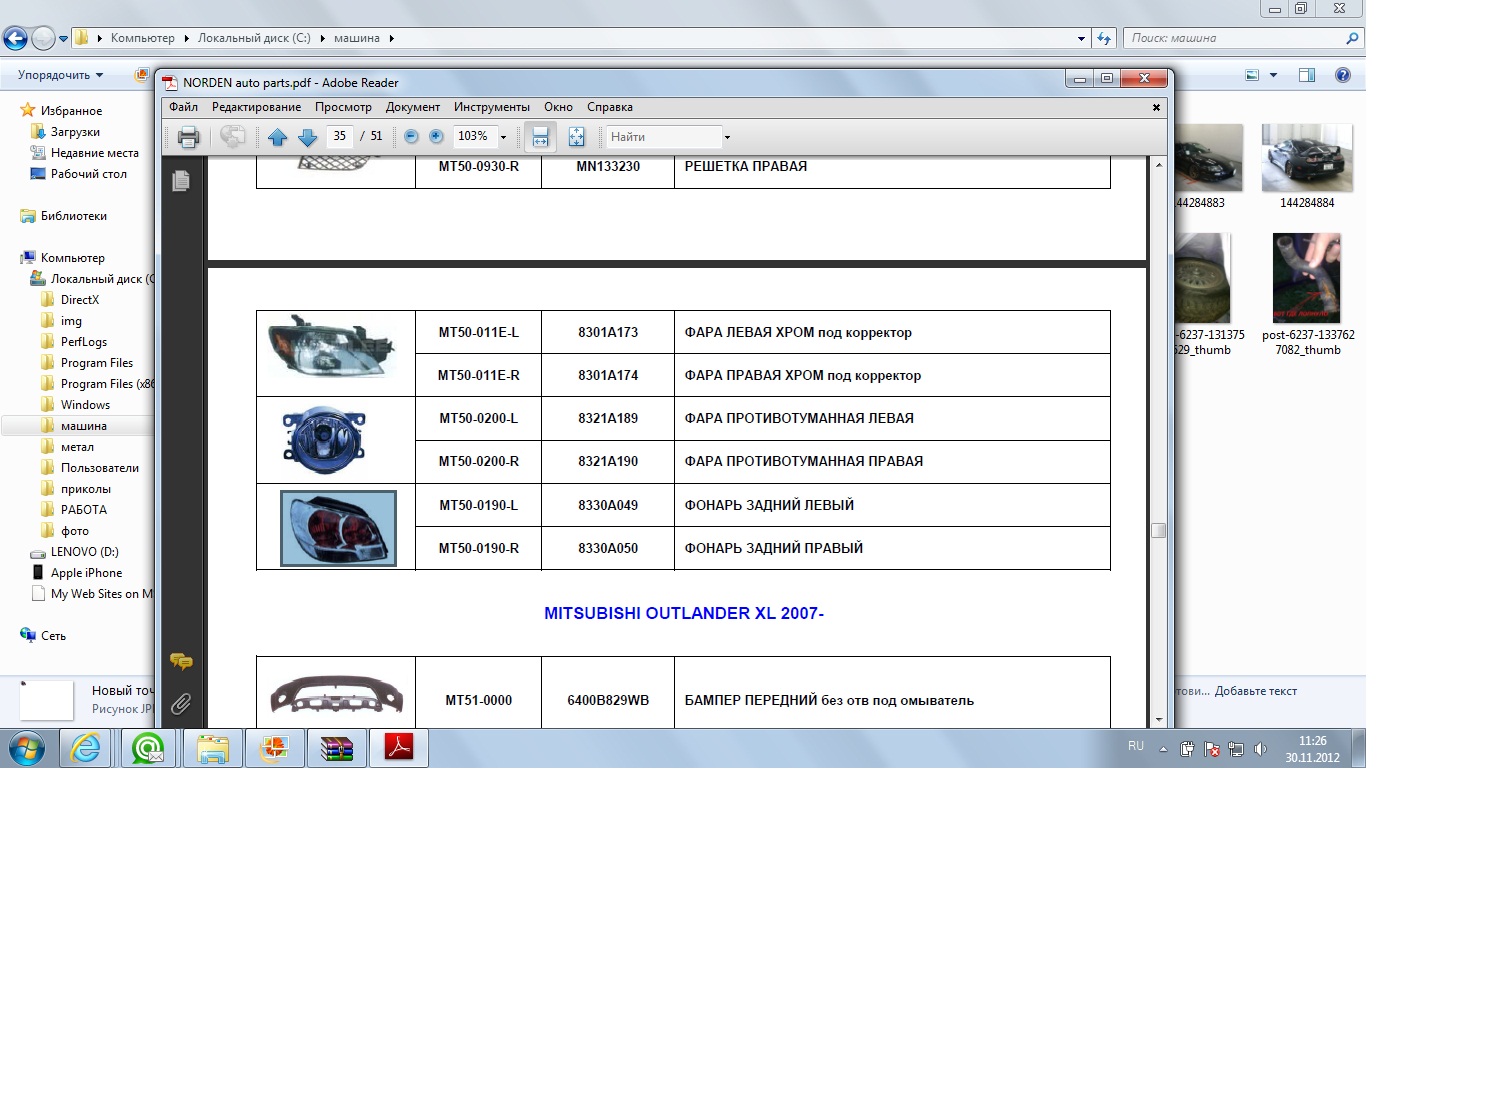
Task: Open the Comments panel icon
Action: pos(181,661)
